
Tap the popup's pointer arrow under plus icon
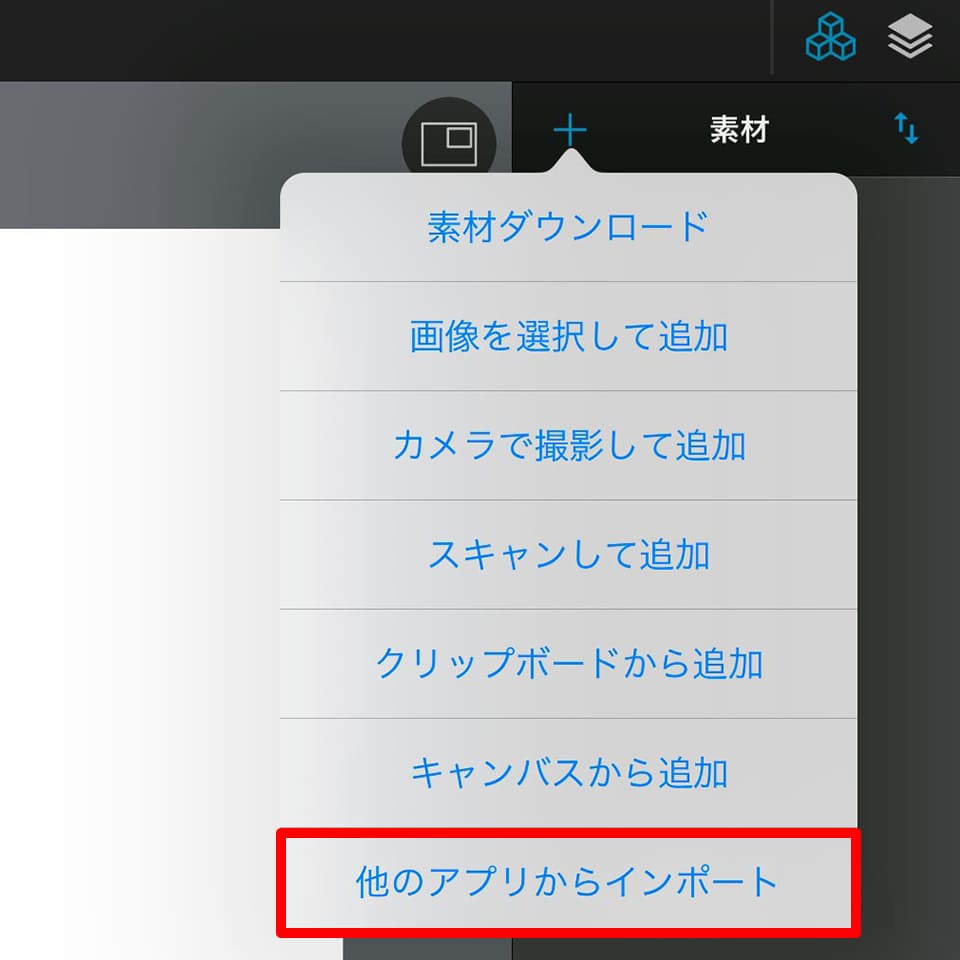[x=571, y=162]
